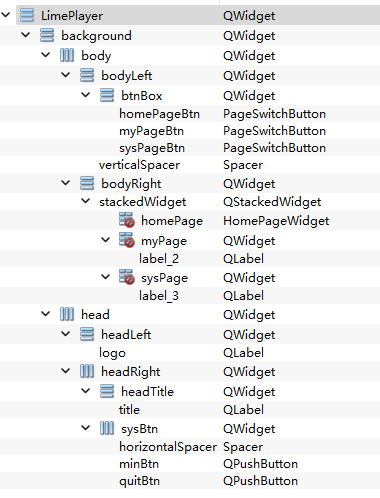Click the body horizontal layout icon
This screenshot has height=498, width=380.
pyautogui.click(x=67, y=55)
